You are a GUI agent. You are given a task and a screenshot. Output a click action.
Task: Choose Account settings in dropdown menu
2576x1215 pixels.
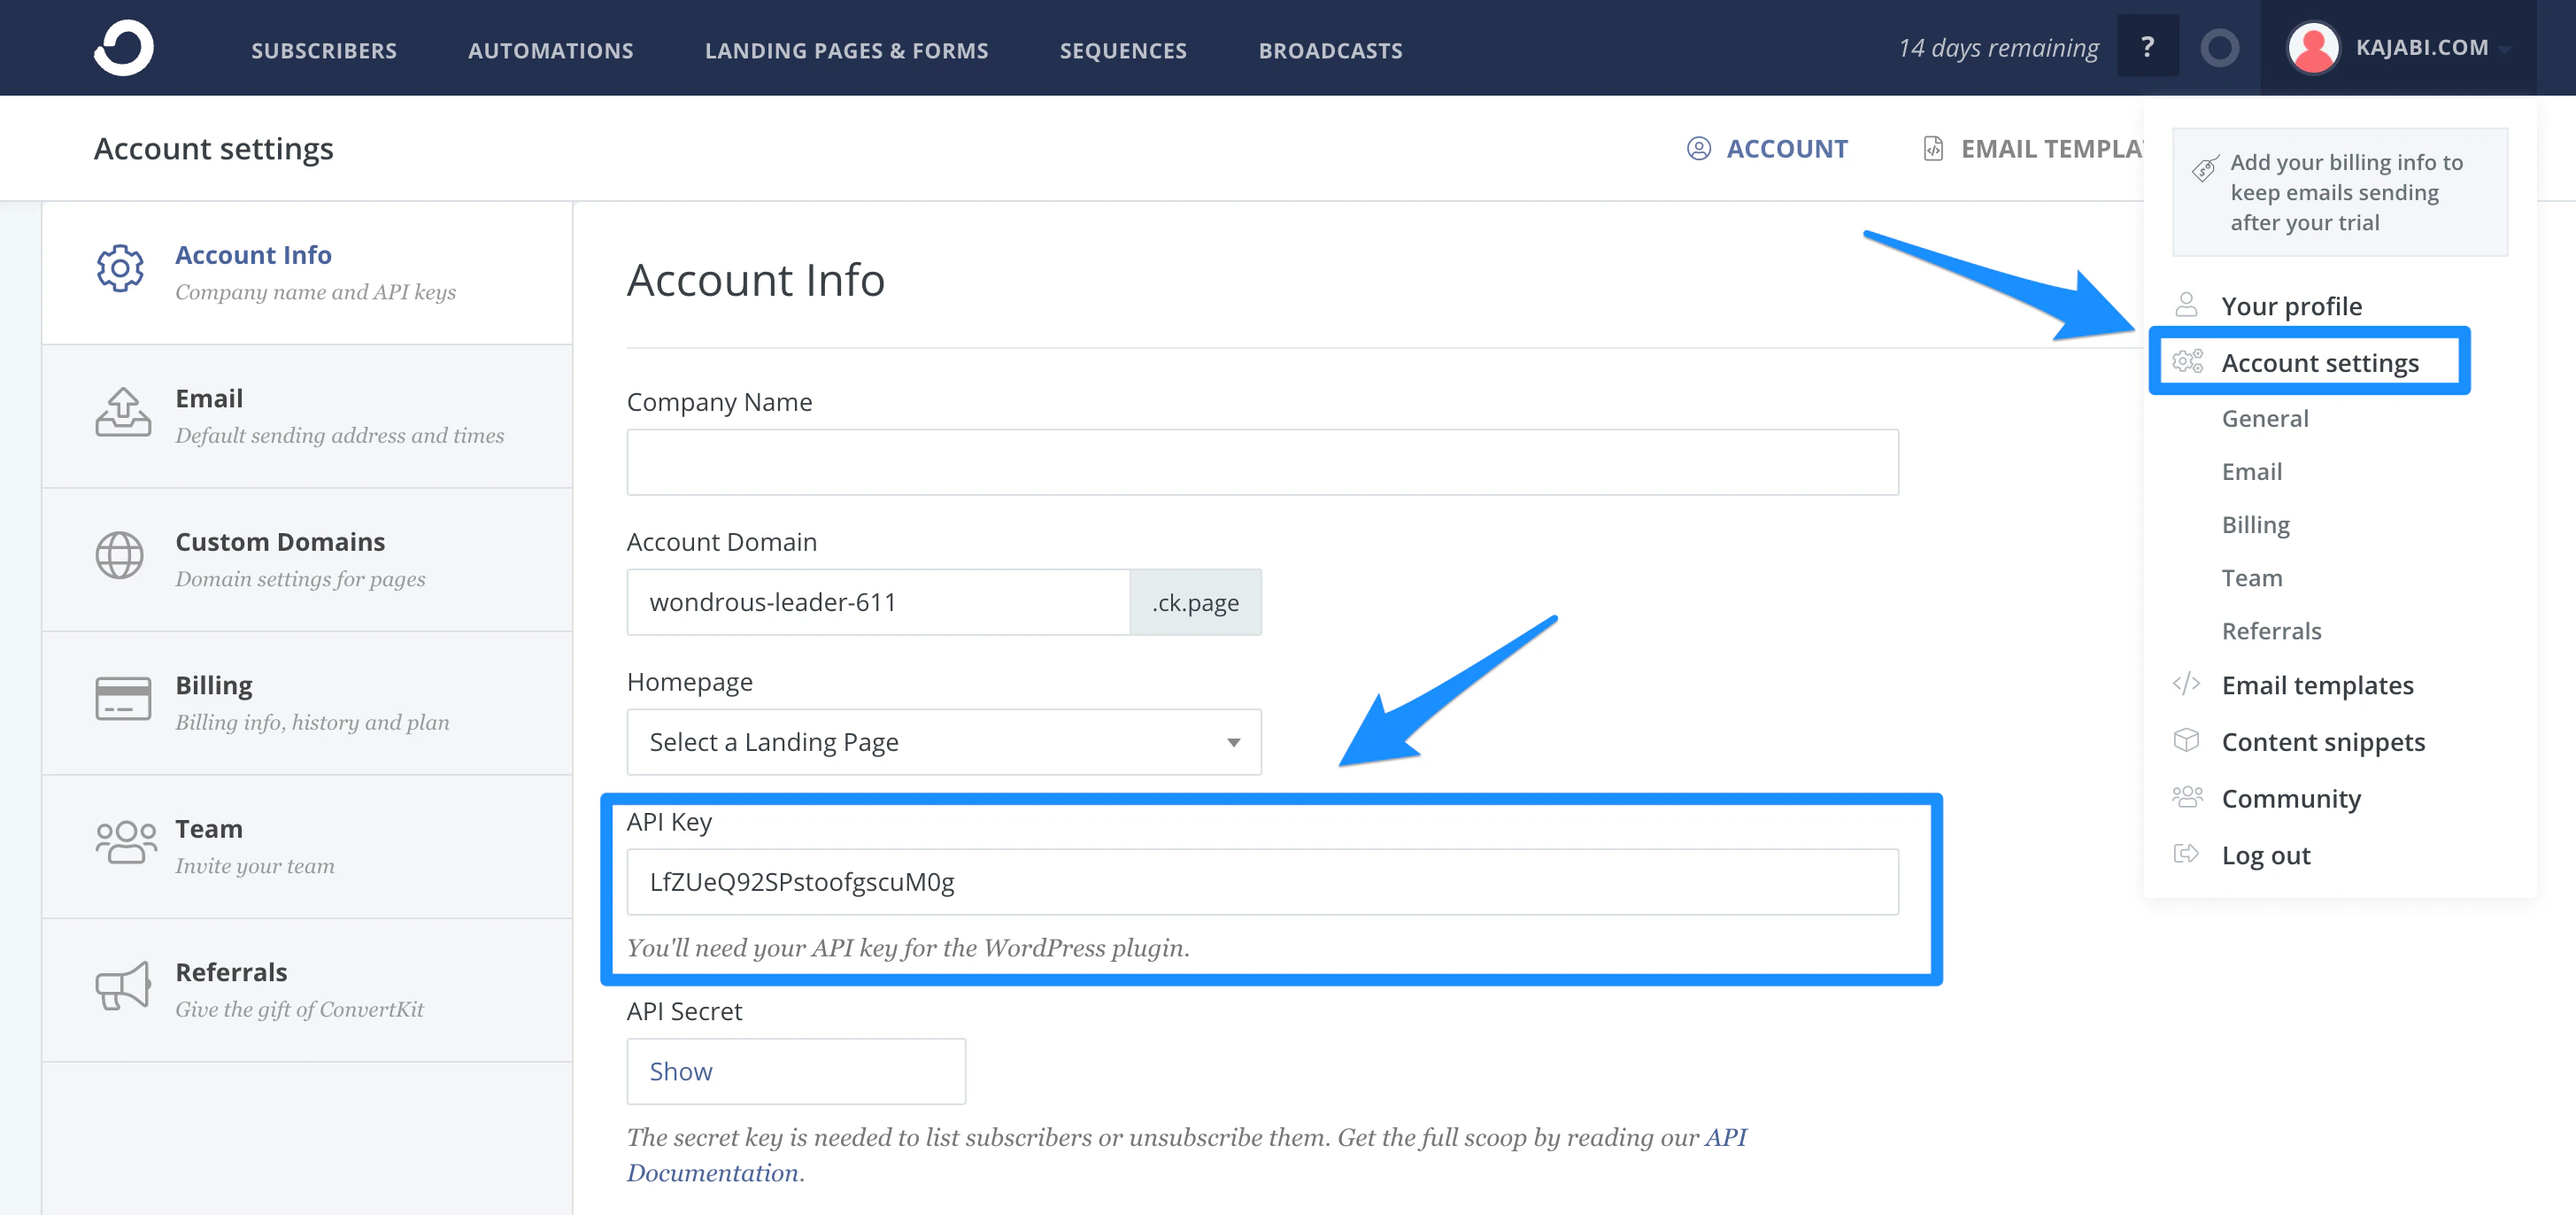coord(2320,362)
